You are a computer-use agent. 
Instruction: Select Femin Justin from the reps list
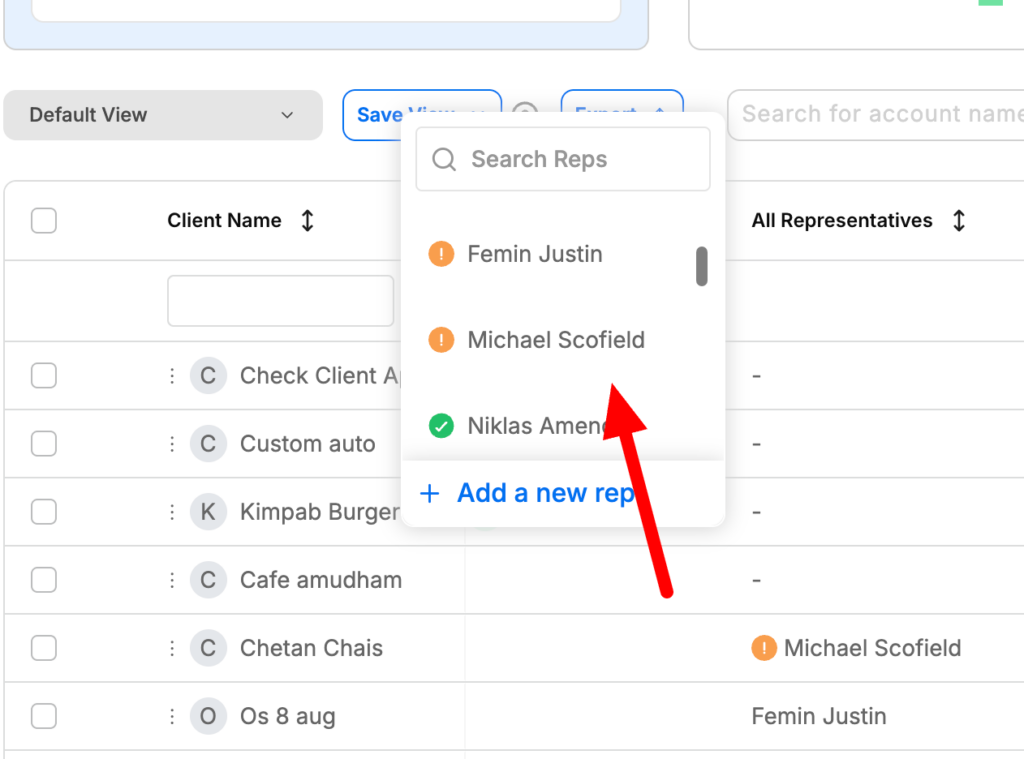click(x=535, y=254)
